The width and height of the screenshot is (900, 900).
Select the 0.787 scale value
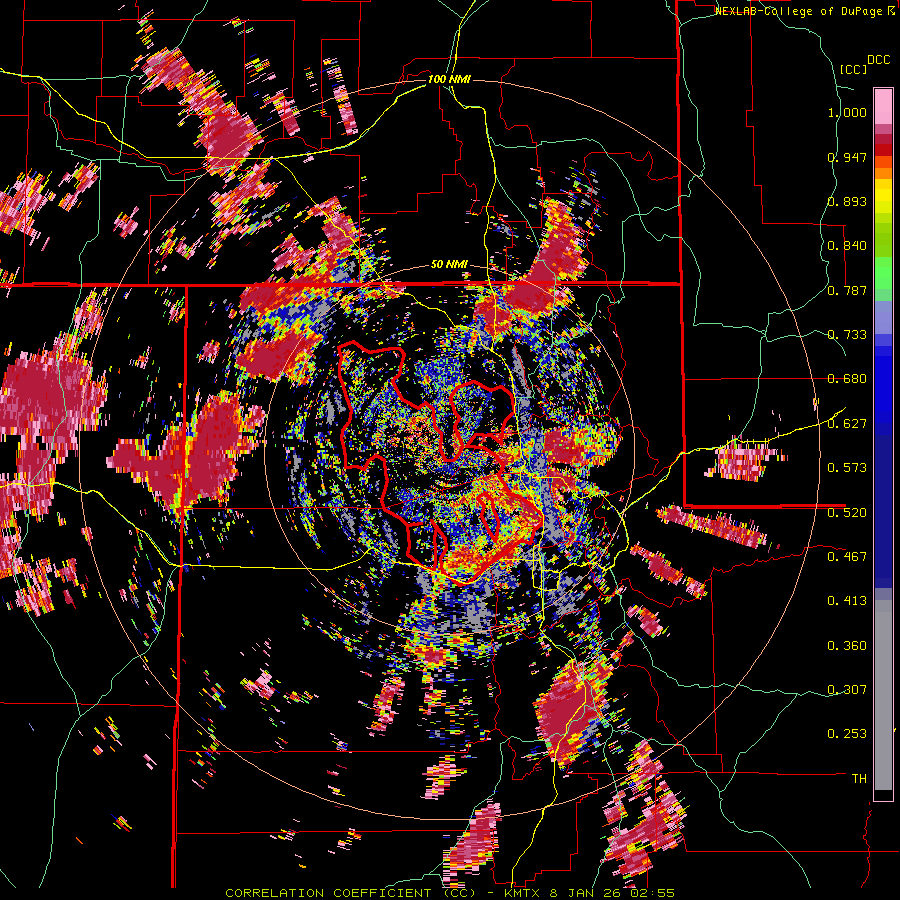click(x=847, y=290)
